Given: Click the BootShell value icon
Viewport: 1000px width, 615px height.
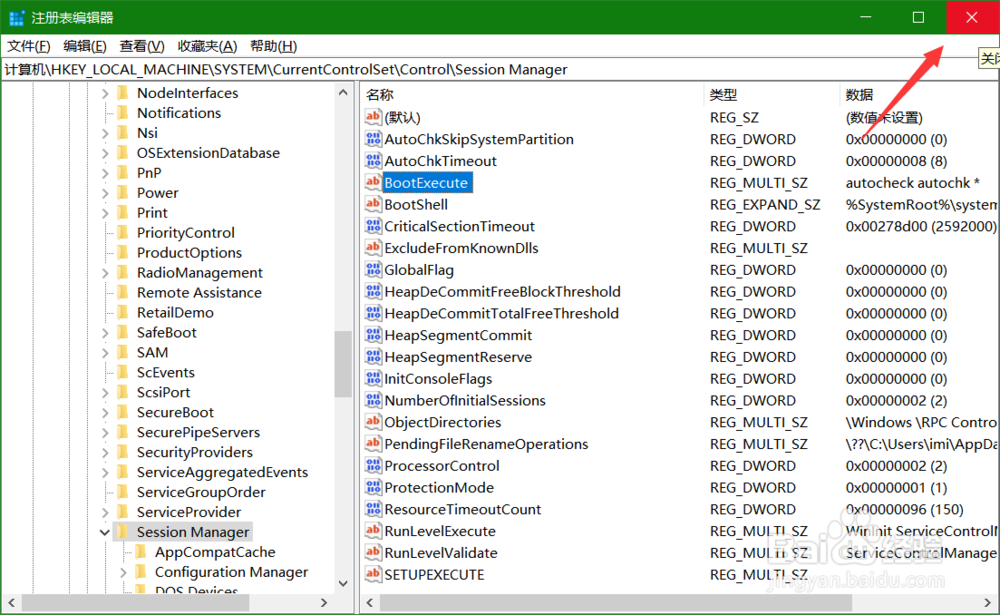Looking at the screenshot, I should [x=373, y=204].
